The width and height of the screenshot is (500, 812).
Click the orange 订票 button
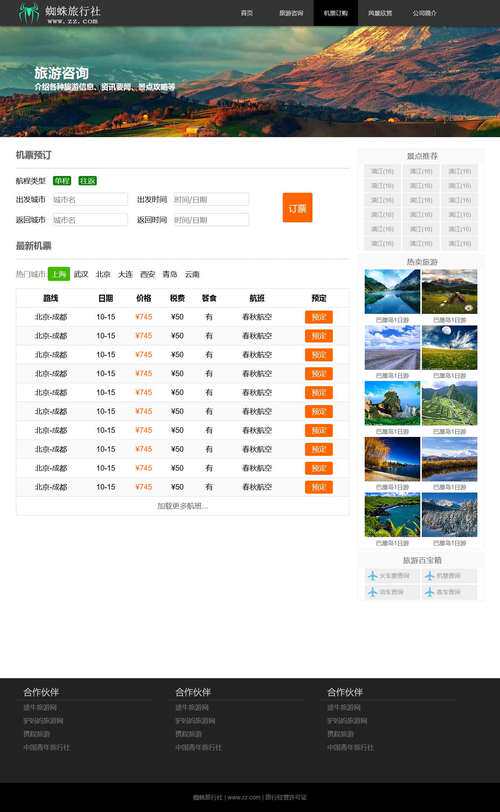[297, 208]
